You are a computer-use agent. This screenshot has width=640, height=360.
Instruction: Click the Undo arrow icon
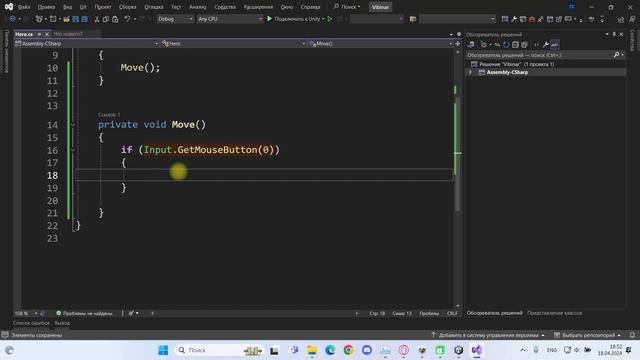127,19
